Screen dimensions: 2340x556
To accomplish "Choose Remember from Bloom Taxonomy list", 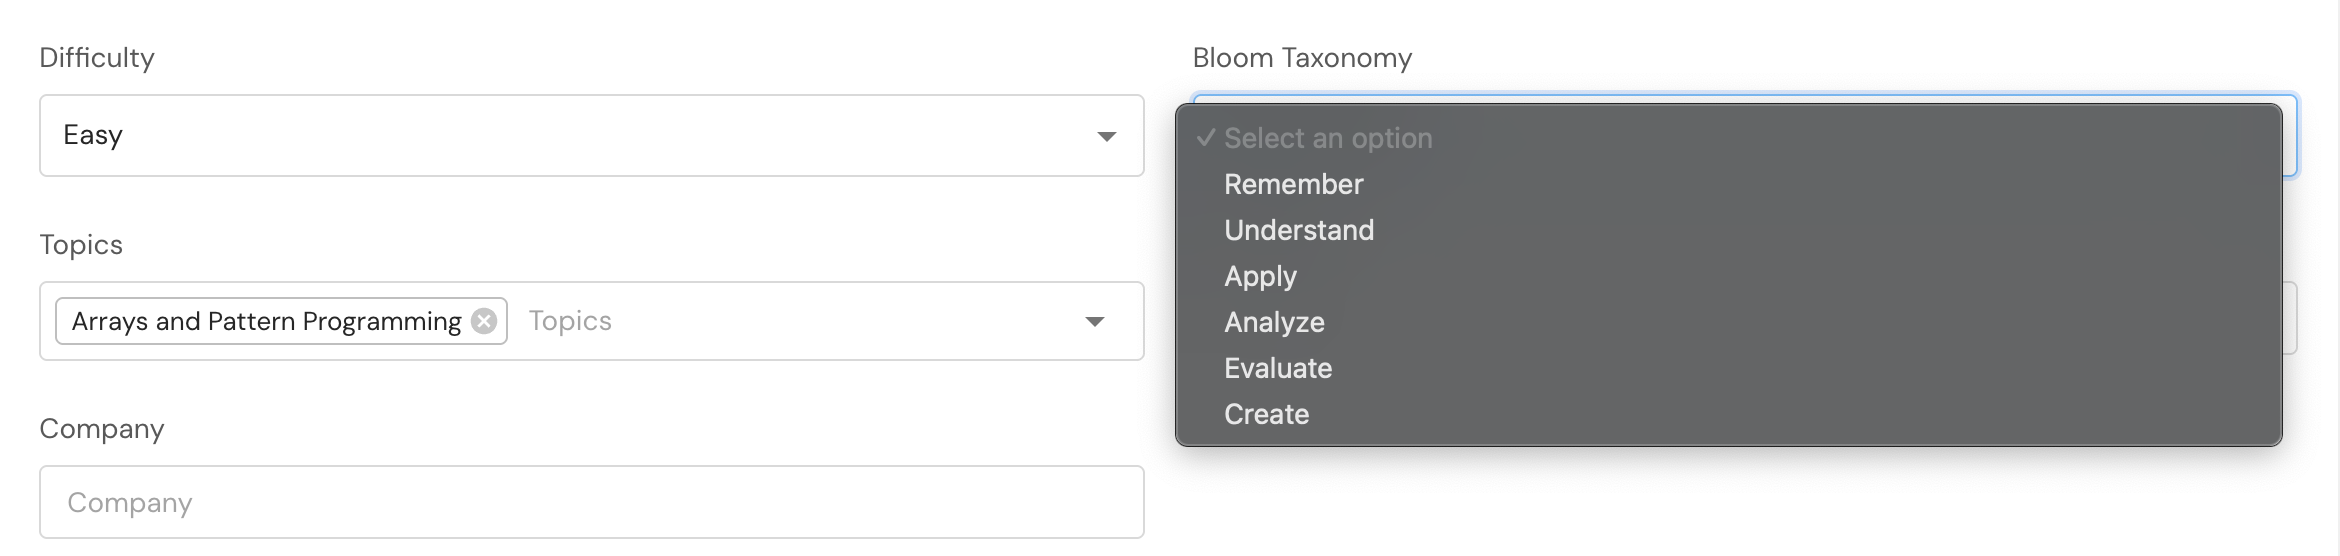I will pyautogui.click(x=1293, y=184).
